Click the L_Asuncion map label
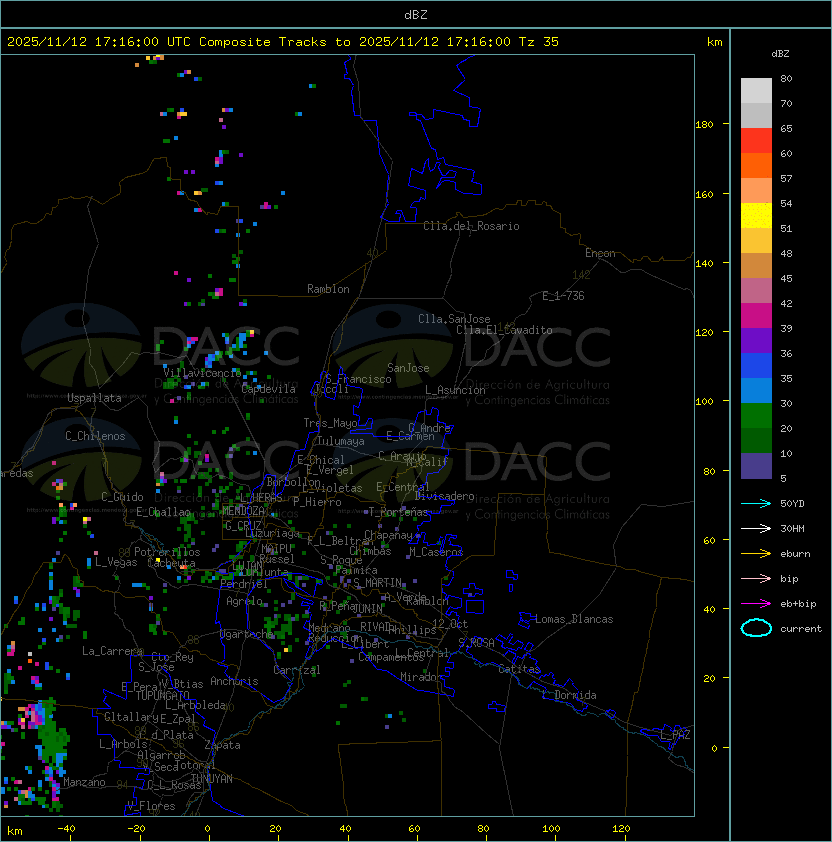Viewport: 832px width, 842px height. tap(455, 390)
